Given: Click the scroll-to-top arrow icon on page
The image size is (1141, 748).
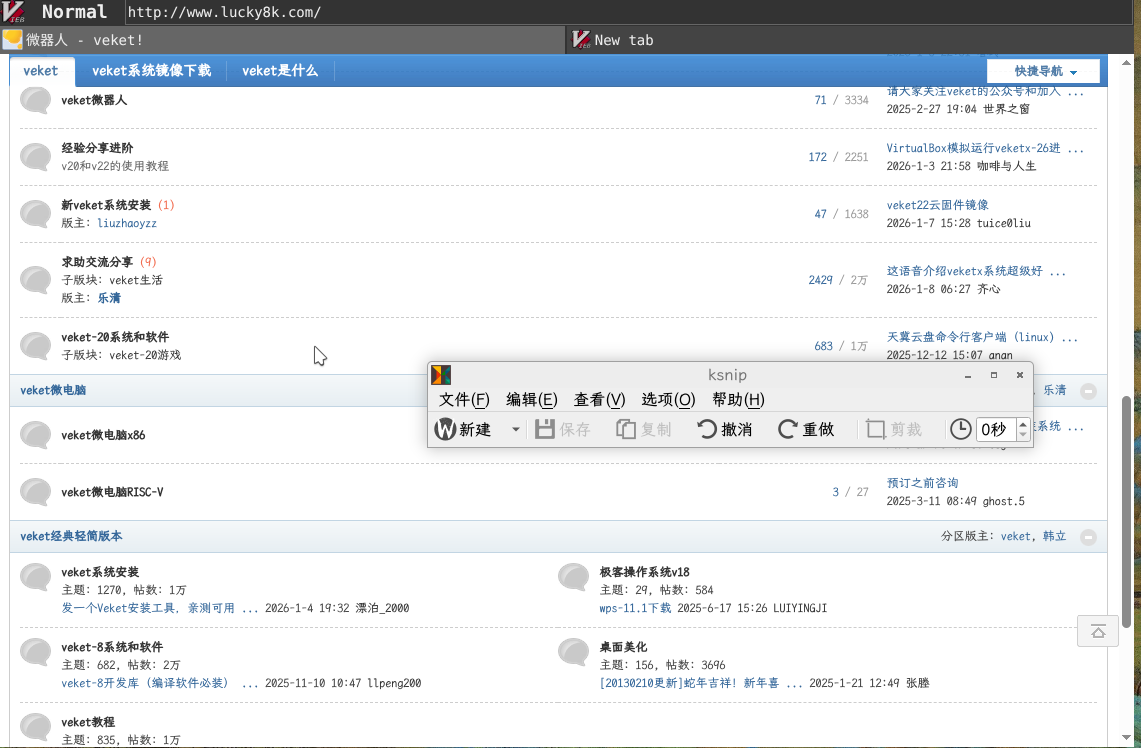Looking at the screenshot, I should point(1097,631).
